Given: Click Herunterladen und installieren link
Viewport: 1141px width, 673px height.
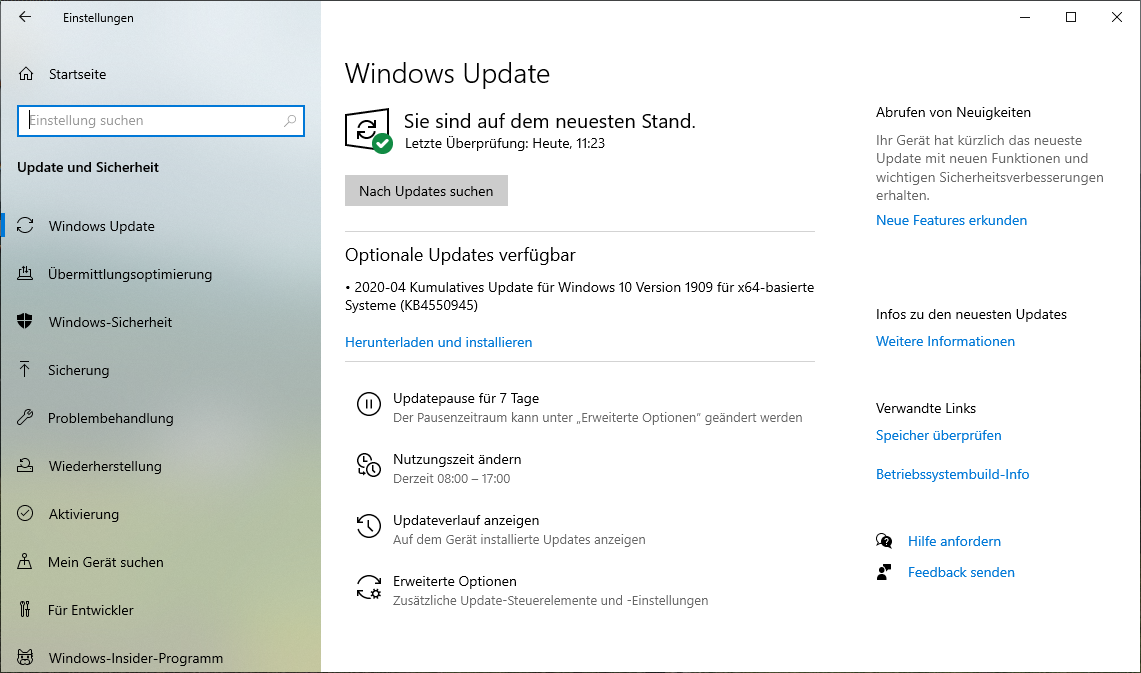Looking at the screenshot, I should [x=439, y=342].
